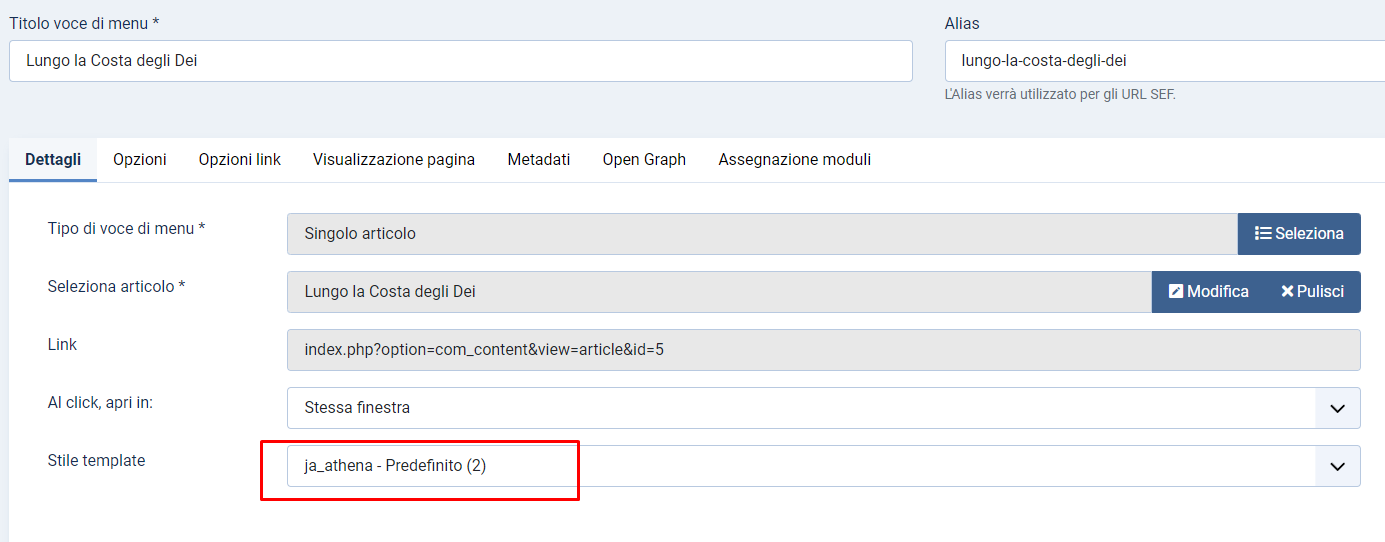This screenshot has height=542, width=1385.
Task: Click the edit pencil icon on Modifica
Action: point(1176,292)
